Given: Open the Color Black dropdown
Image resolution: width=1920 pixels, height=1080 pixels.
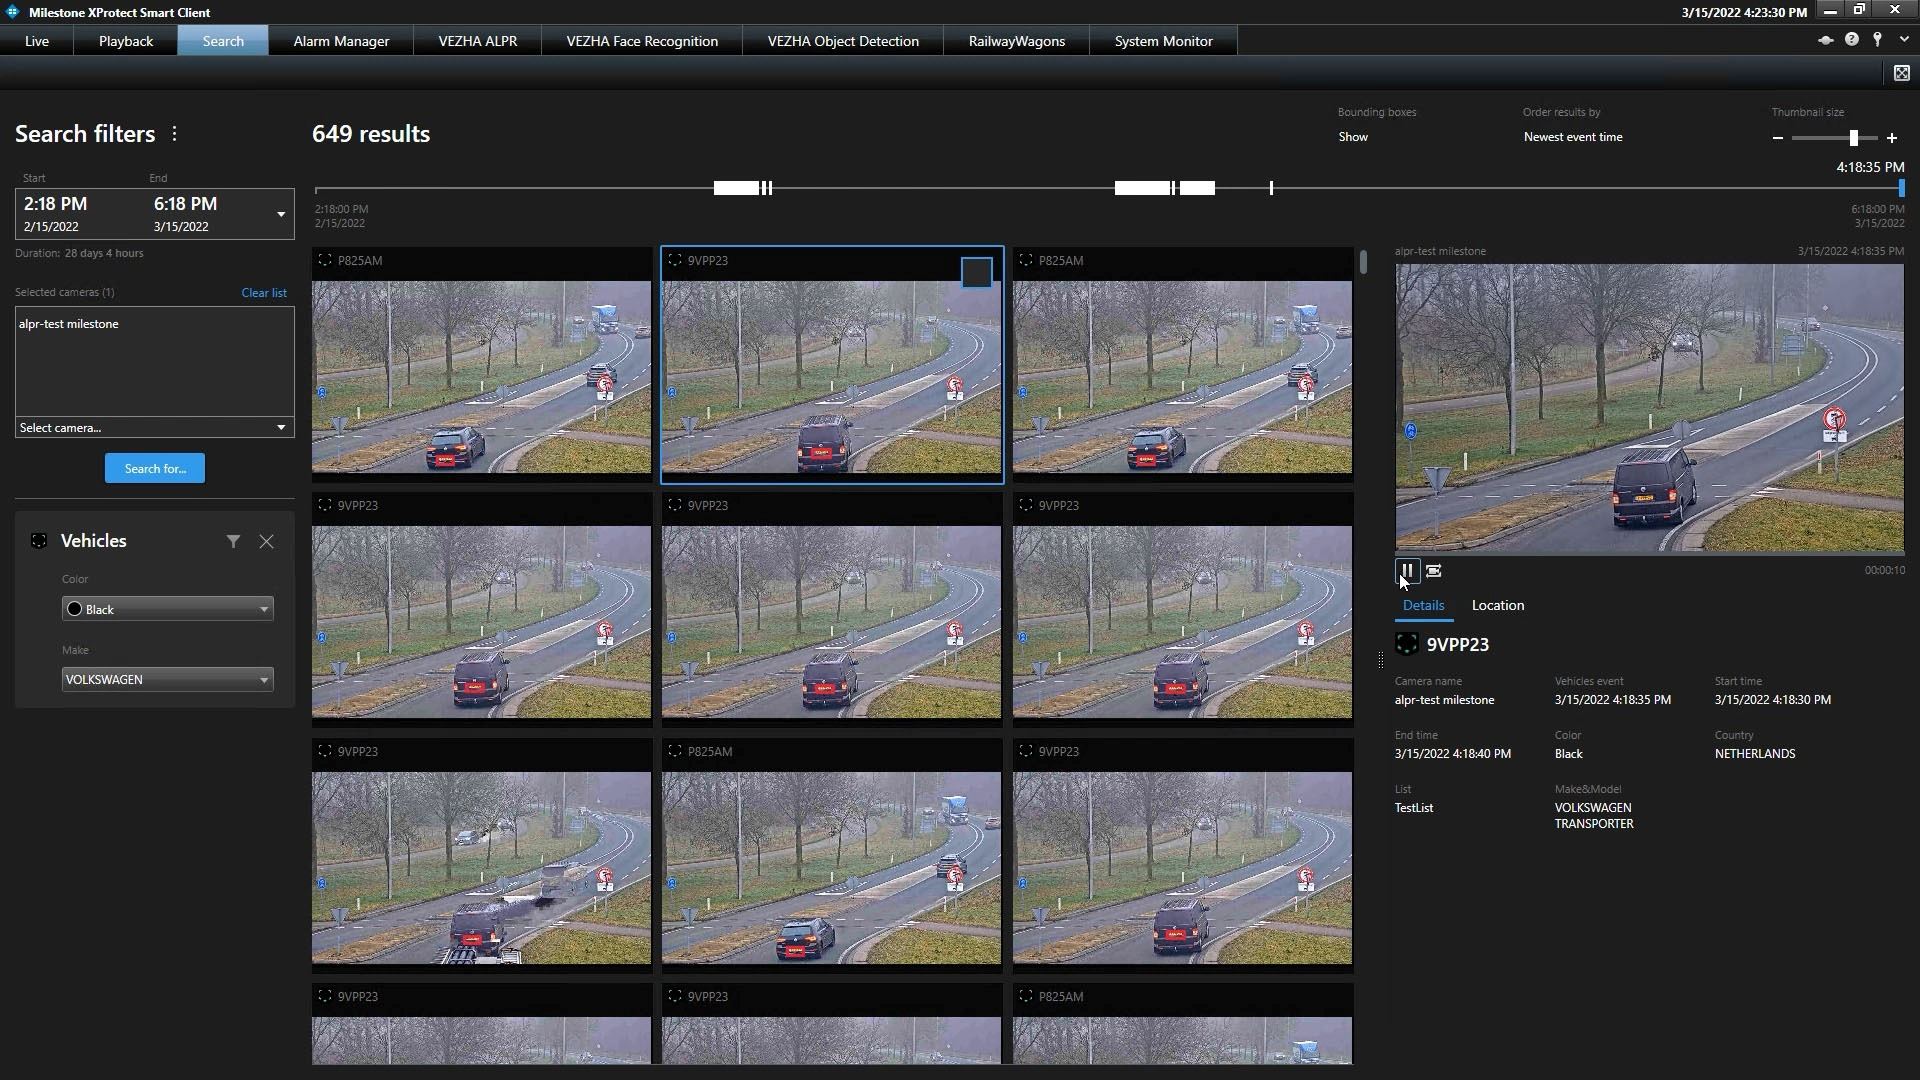Looking at the screenshot, I should (167, 609).
